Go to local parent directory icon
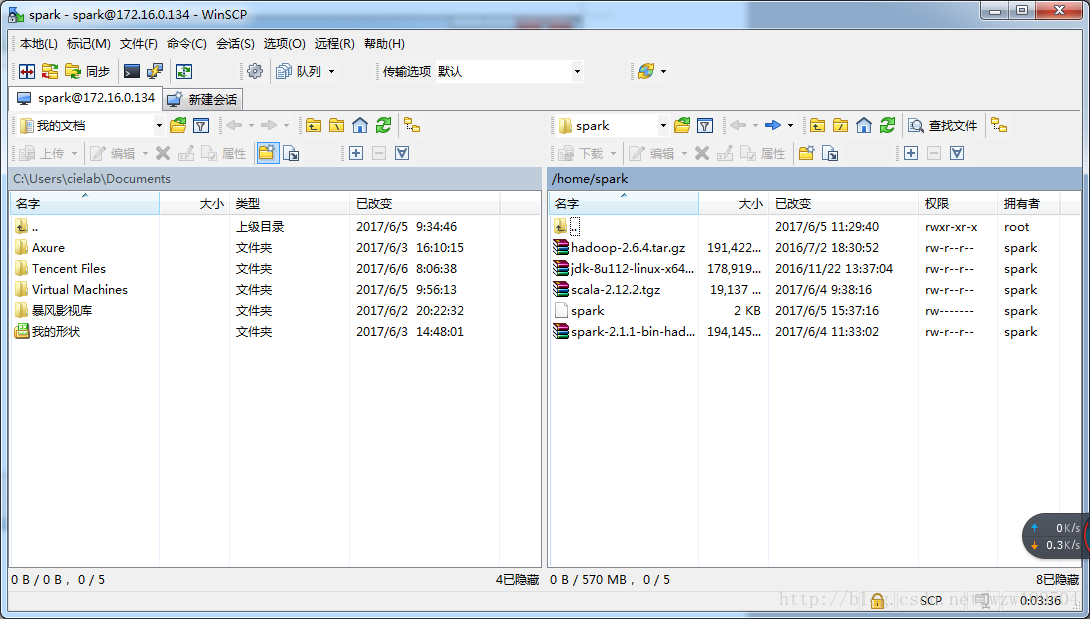Image resolution: width=1090 pixels, height=619 pixels. point(314,125)
